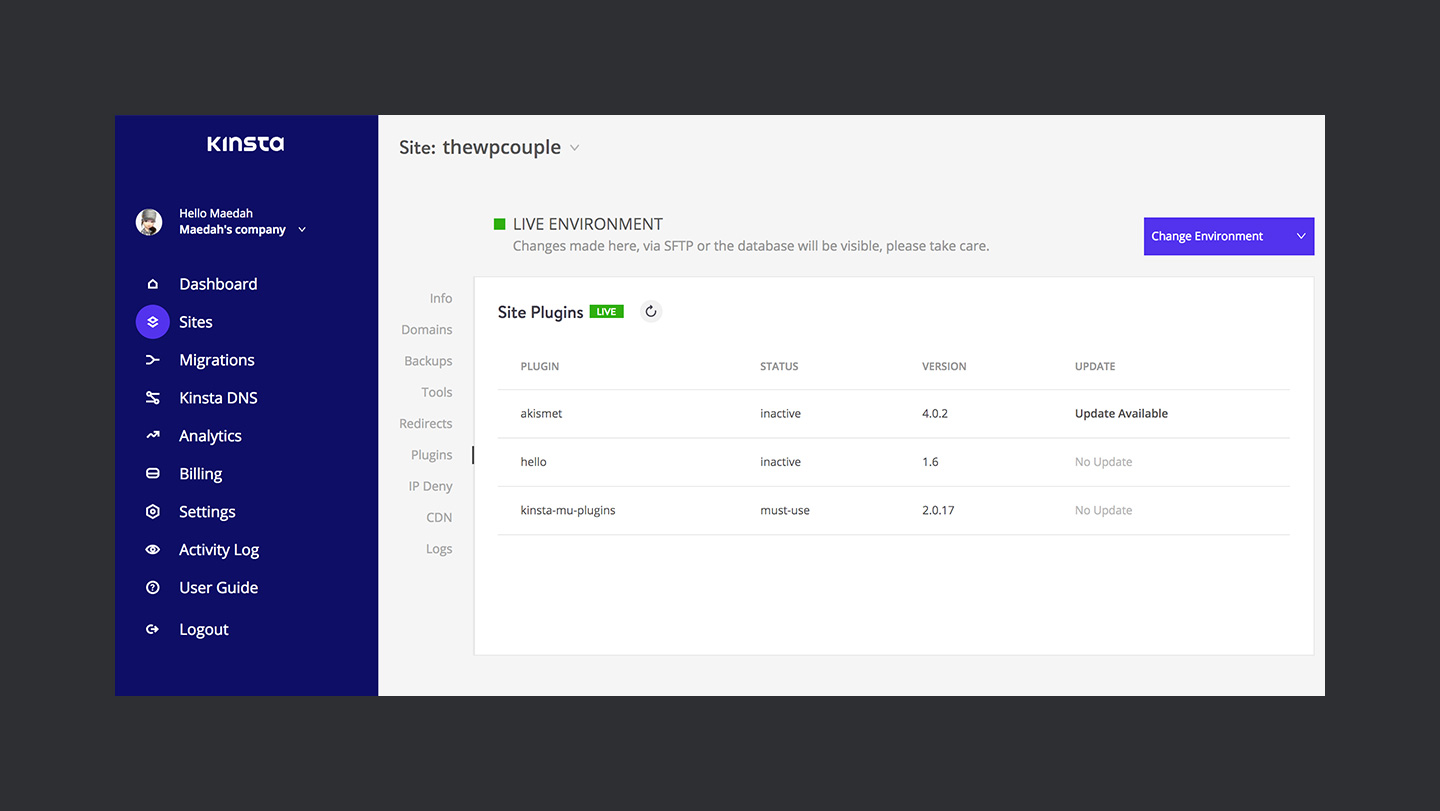Click the LIVE ENVIRONMENT heading
The height and width of the screenshot is (811, 1440).
(x=588, y=225)
